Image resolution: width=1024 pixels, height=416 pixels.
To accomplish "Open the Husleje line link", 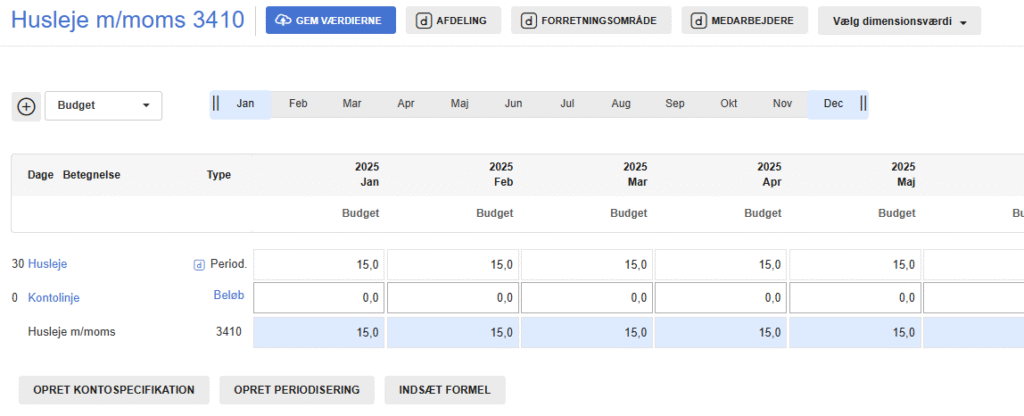I will pos(48,264).
